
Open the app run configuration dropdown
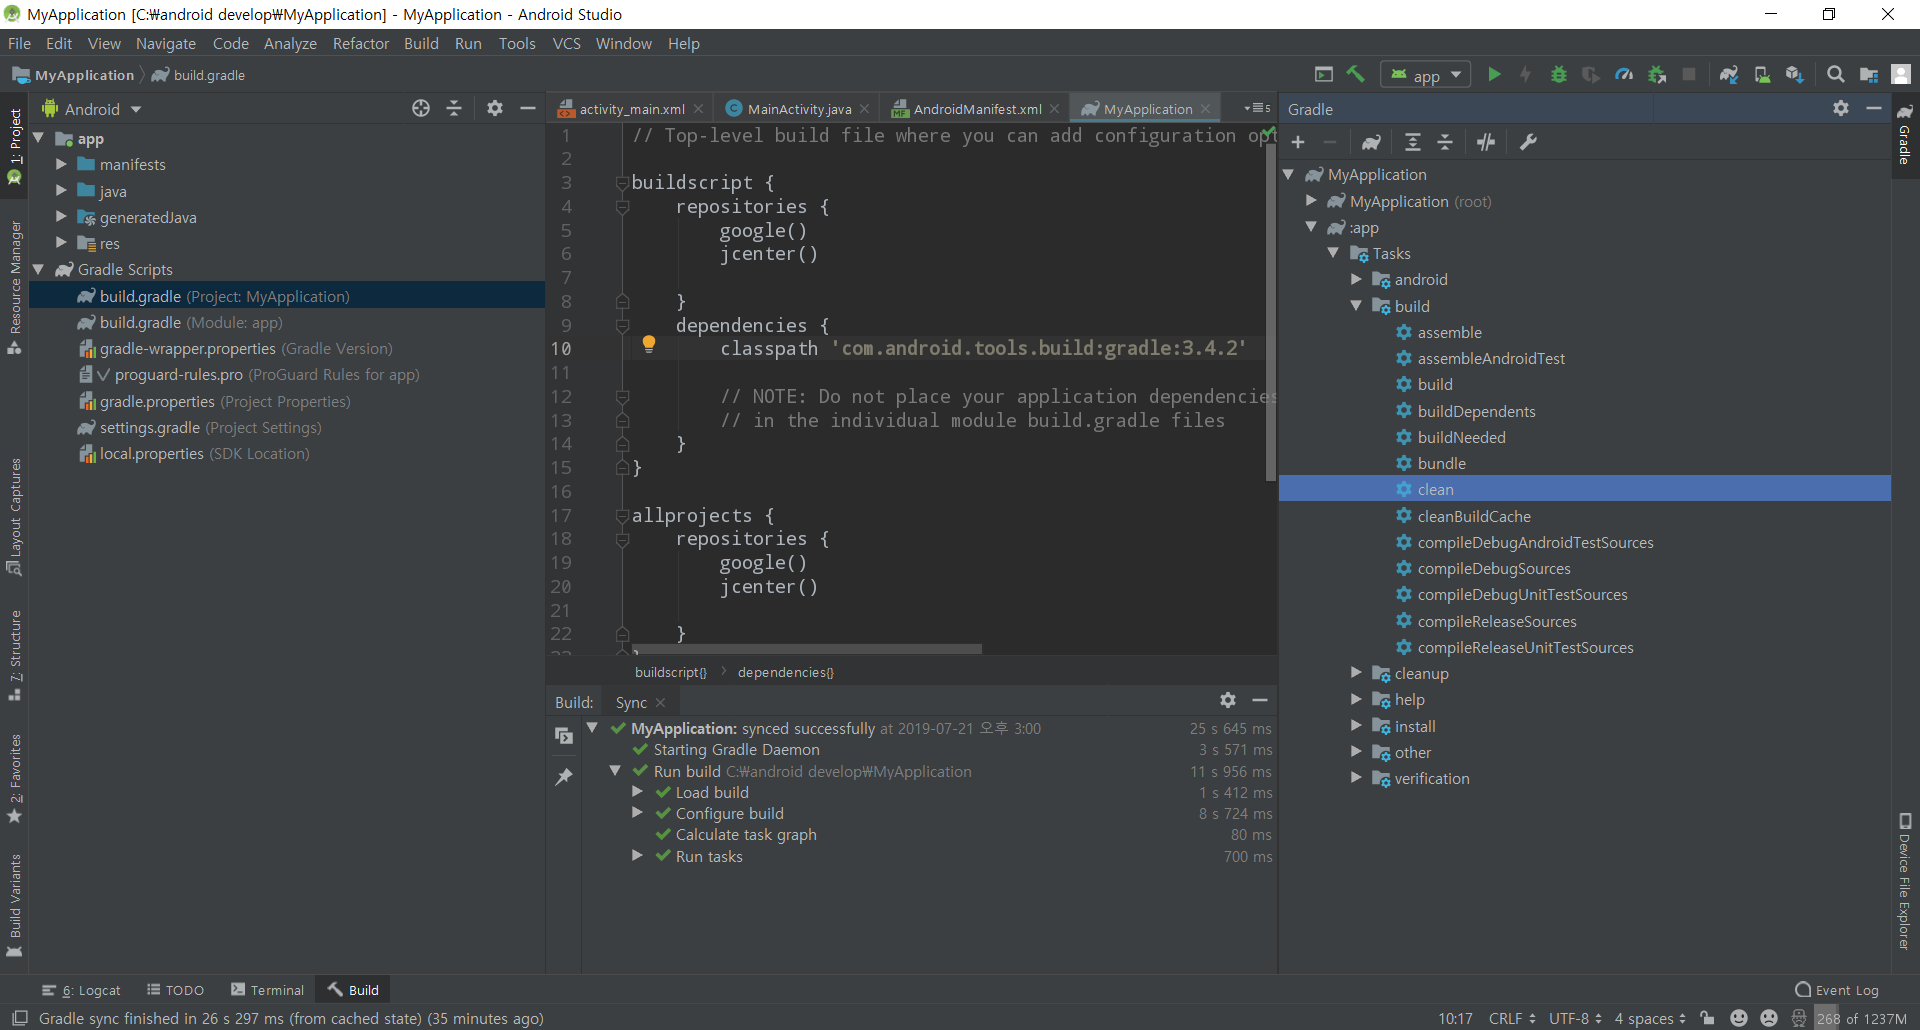tap(1426, 75)
